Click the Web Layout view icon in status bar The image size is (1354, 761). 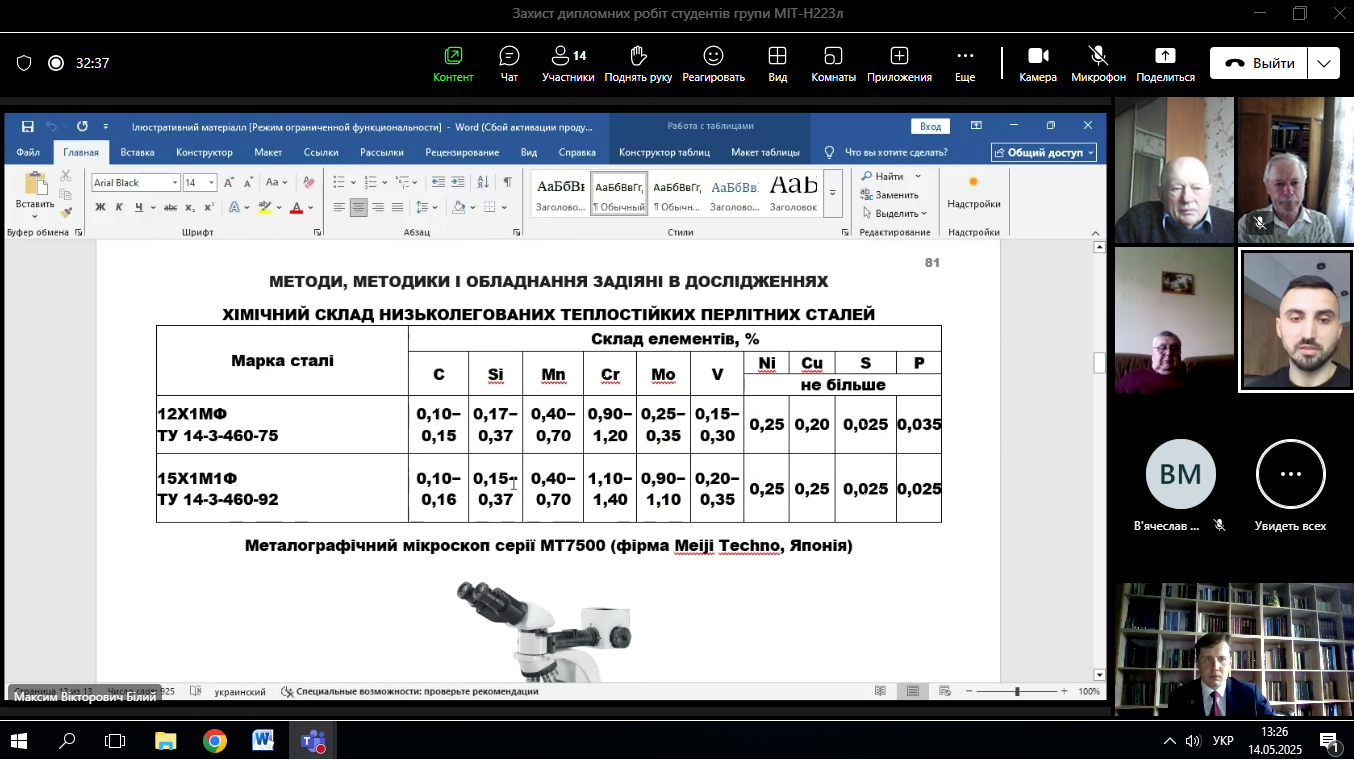945,691
